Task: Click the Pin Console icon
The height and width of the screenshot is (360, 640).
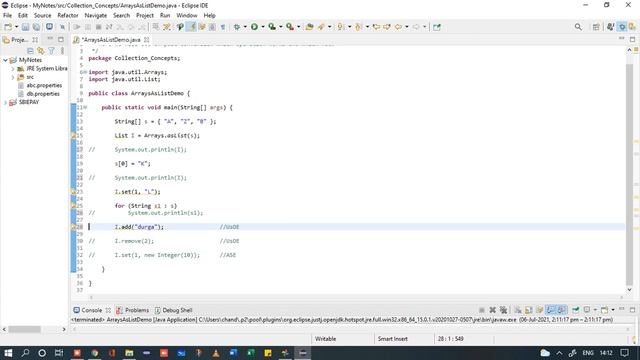Action: tap(576, 310)
